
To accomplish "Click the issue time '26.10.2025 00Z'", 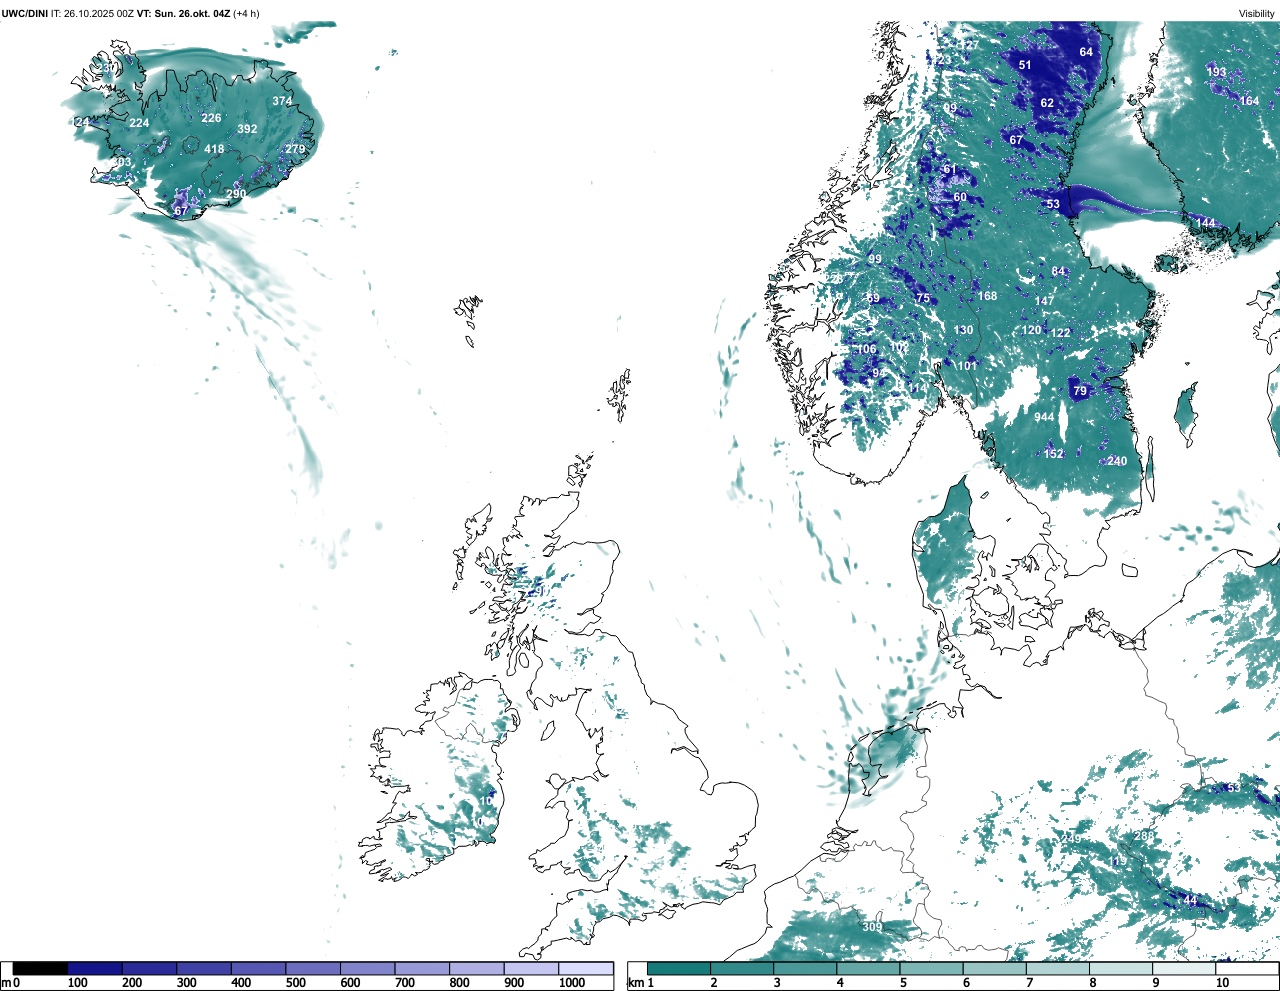I will (99, 13).
